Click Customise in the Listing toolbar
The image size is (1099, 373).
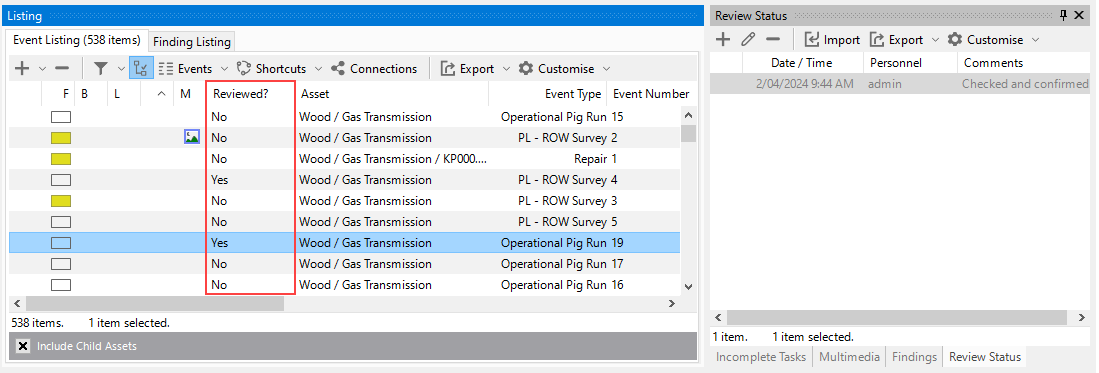point(557,69)
